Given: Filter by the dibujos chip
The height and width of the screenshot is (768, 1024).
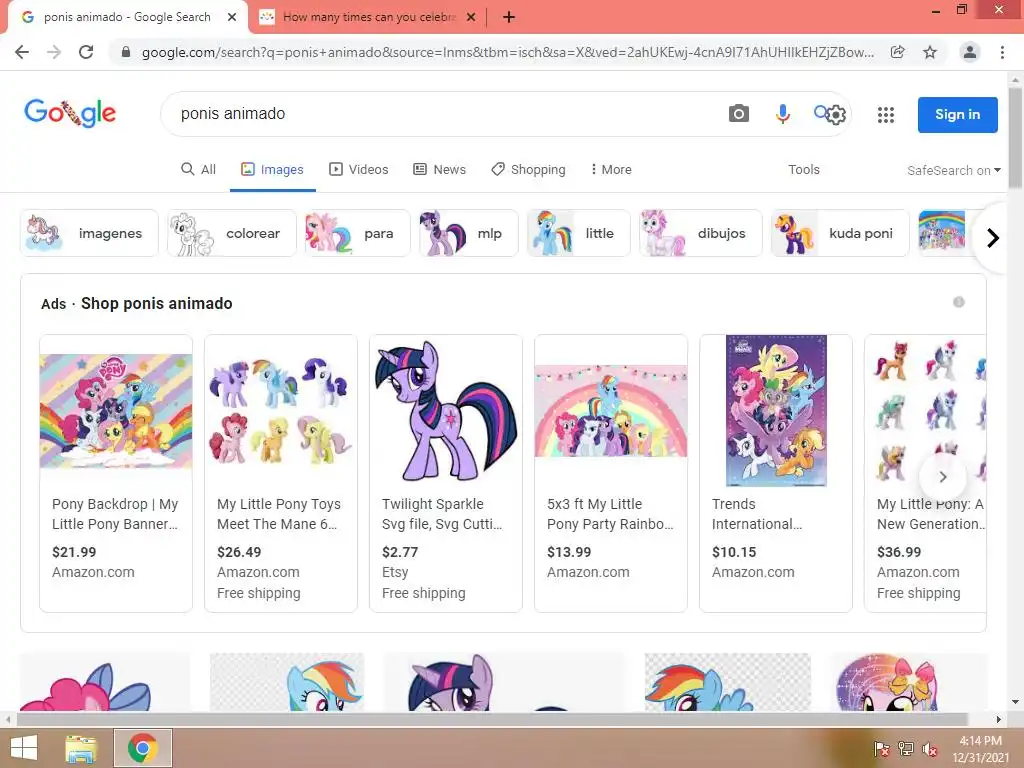Looking at the screenshot, I should 701,233.
